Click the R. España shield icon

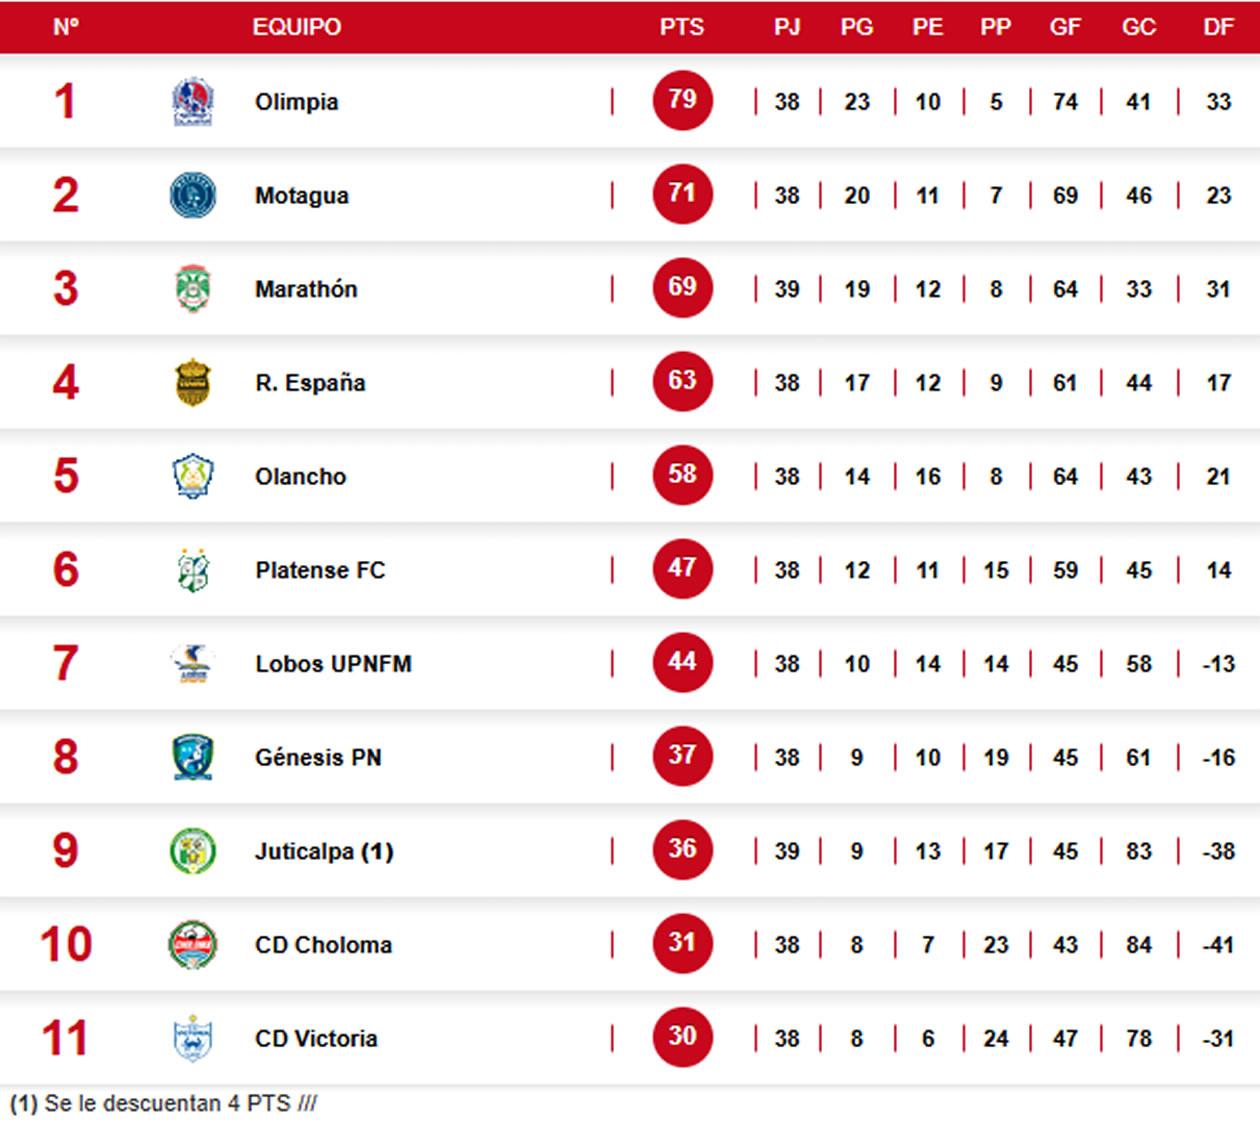(193, 383)
